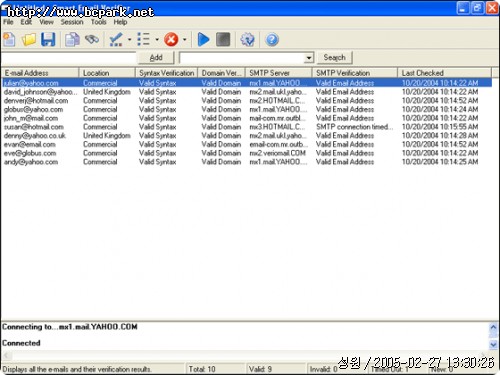Click the red X delete icon
The height and width of the screenshot is (375, 500).
pos(171,39)
